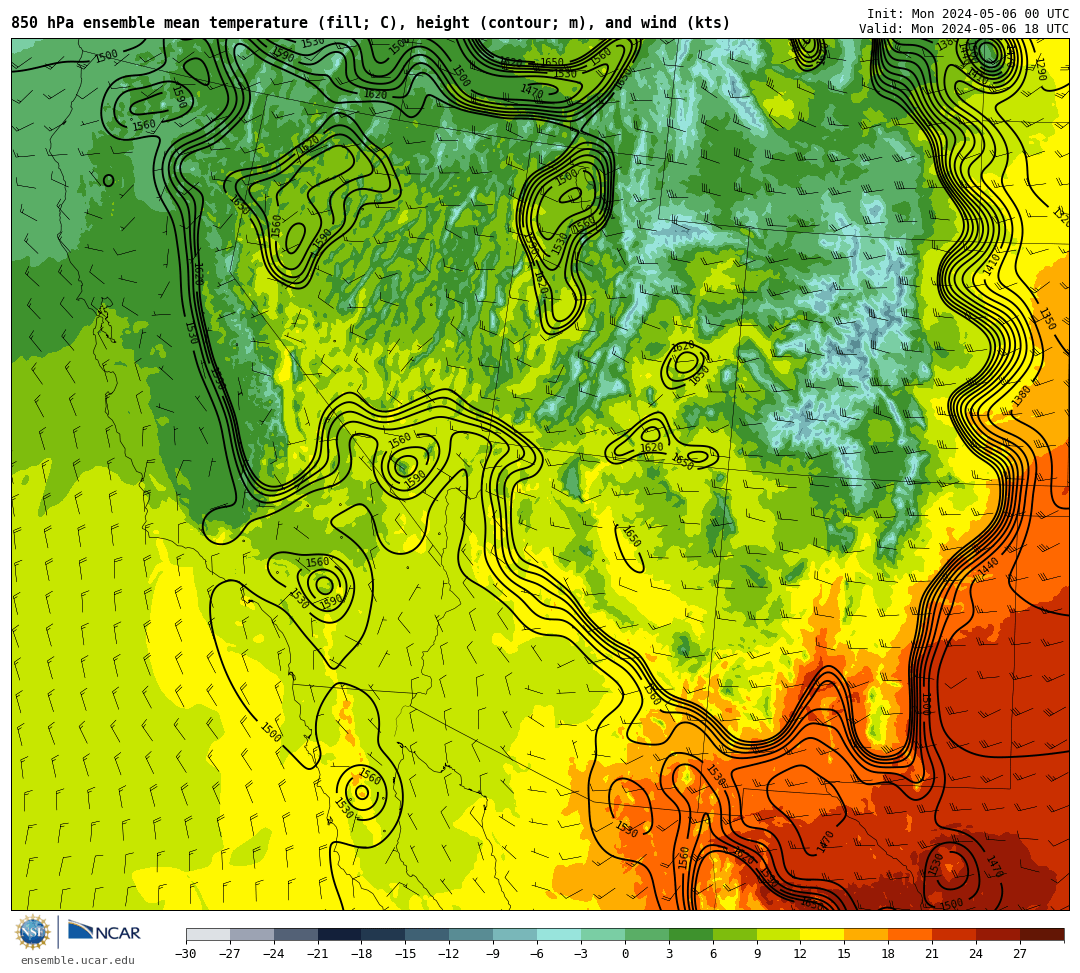The width and height of the screenshot is (1080, 973).
Task: Click the '-12' colorbar tick label
Action: coord(449,954)
